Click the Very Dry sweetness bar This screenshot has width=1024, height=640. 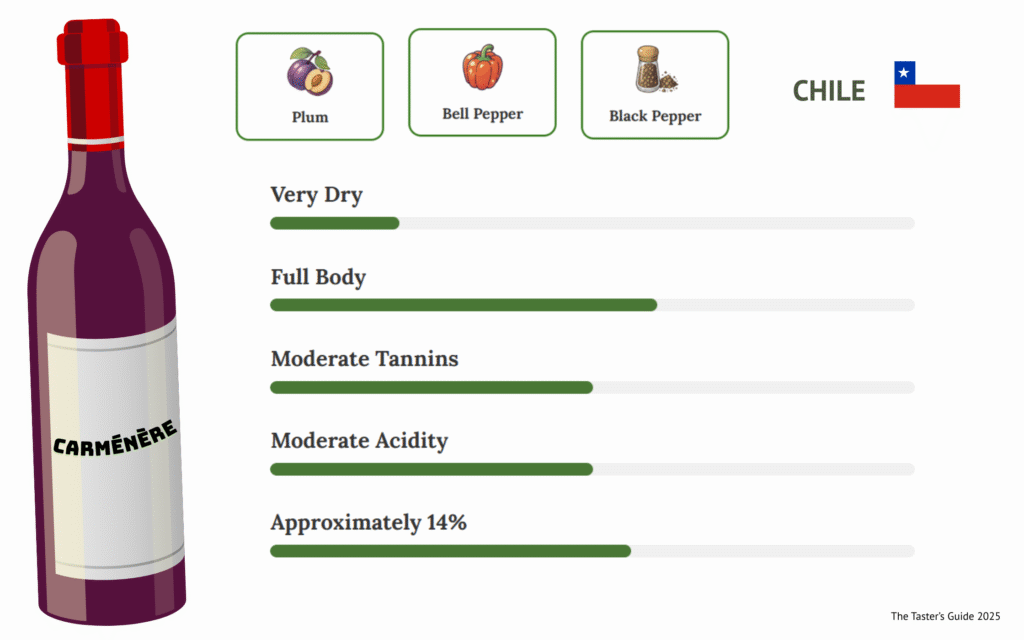[592, 223]
